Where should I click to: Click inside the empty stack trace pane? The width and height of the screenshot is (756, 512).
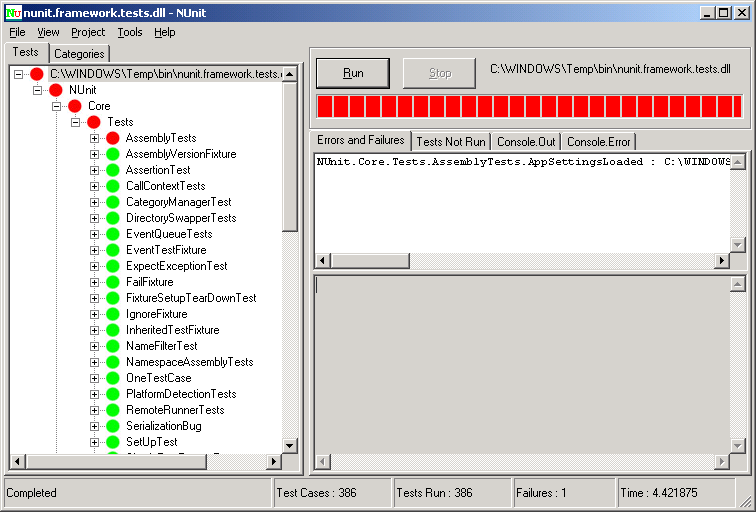[x=522, y=365]
